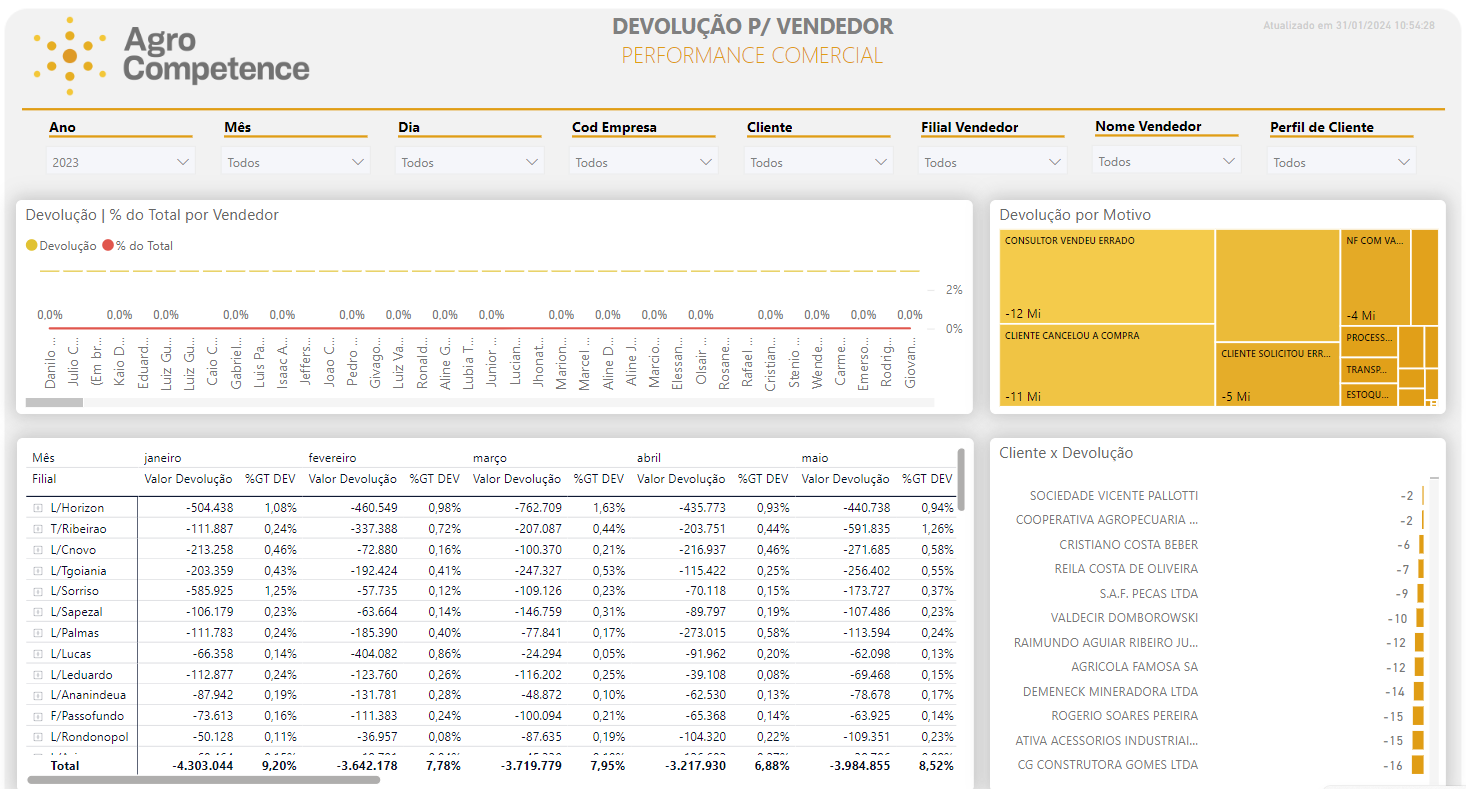Click the yellow Devolução legend marker
This screenshot has height=789, width=1466.
click(31, 245)
